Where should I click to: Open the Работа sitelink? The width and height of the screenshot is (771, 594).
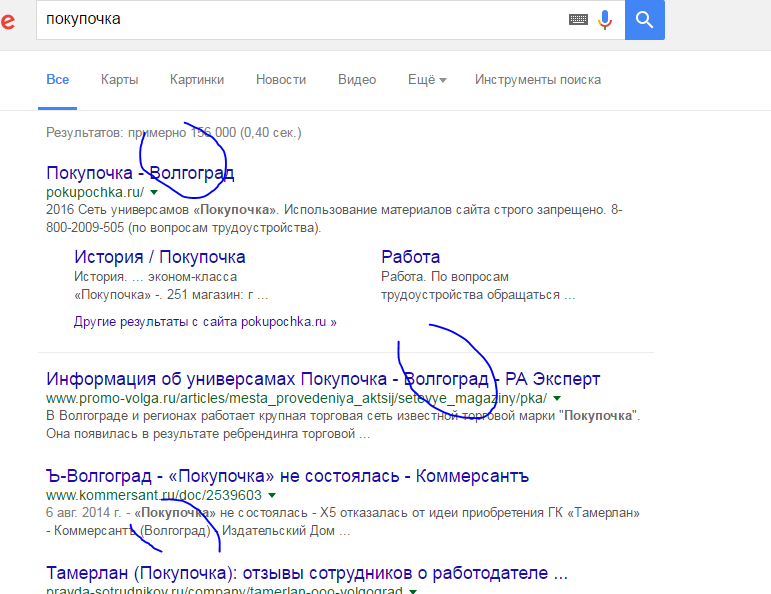(411, 257)
